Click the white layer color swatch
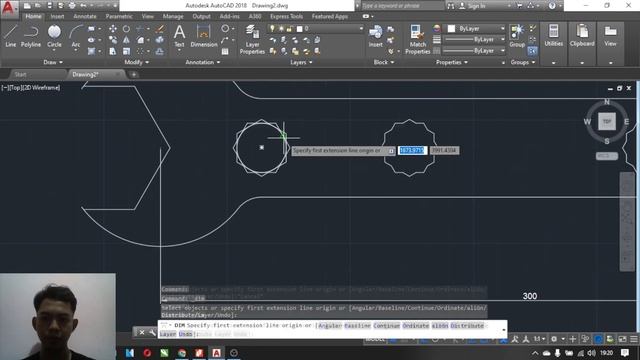 (300, 29)
